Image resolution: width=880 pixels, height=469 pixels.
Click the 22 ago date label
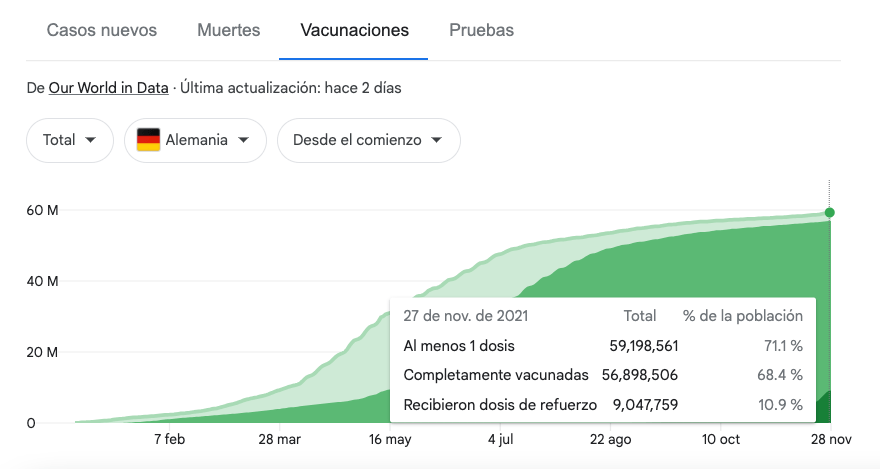(x=611, y=440)
